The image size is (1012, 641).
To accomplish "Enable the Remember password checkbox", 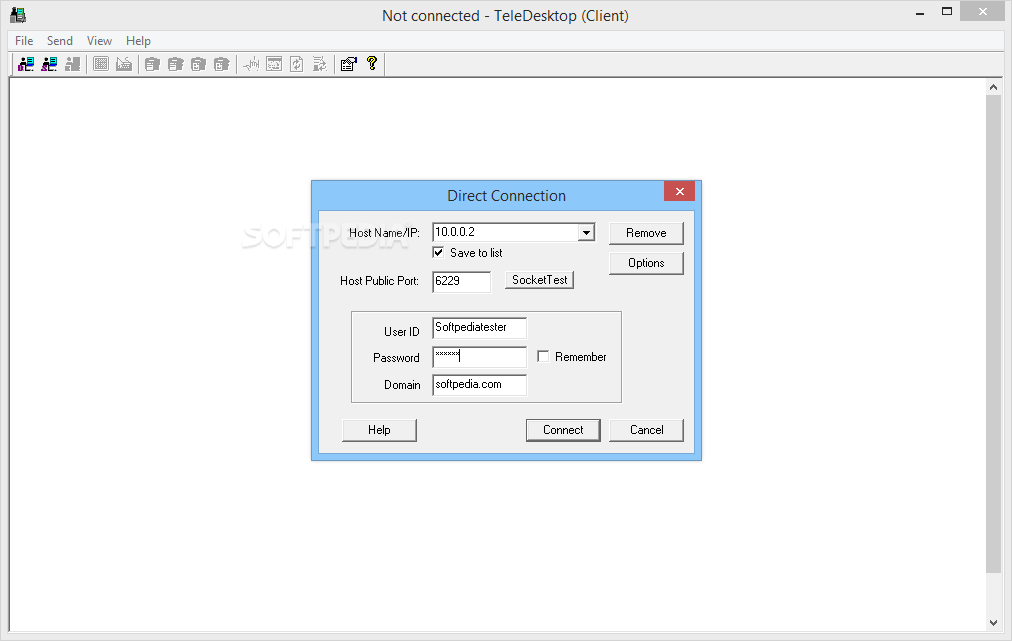I will point(543,356).
